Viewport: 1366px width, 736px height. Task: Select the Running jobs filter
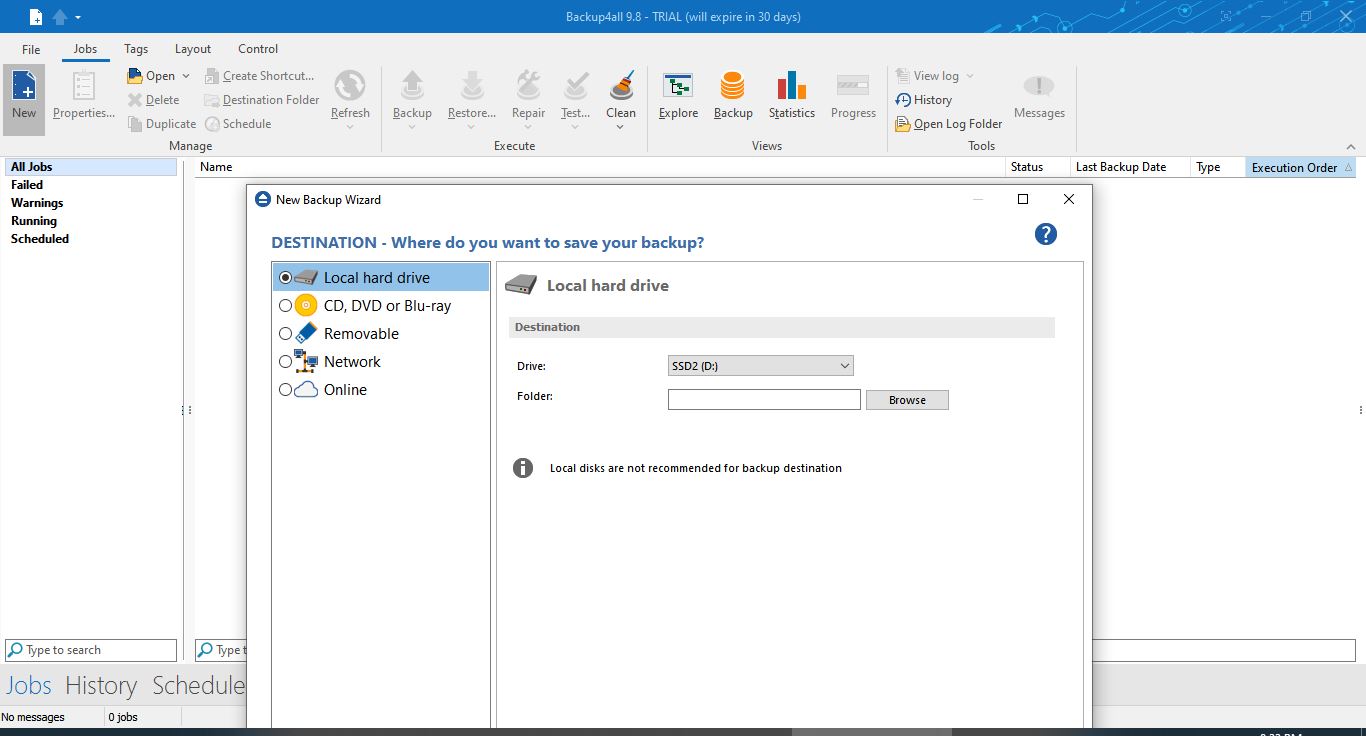(x=34, y=221)
